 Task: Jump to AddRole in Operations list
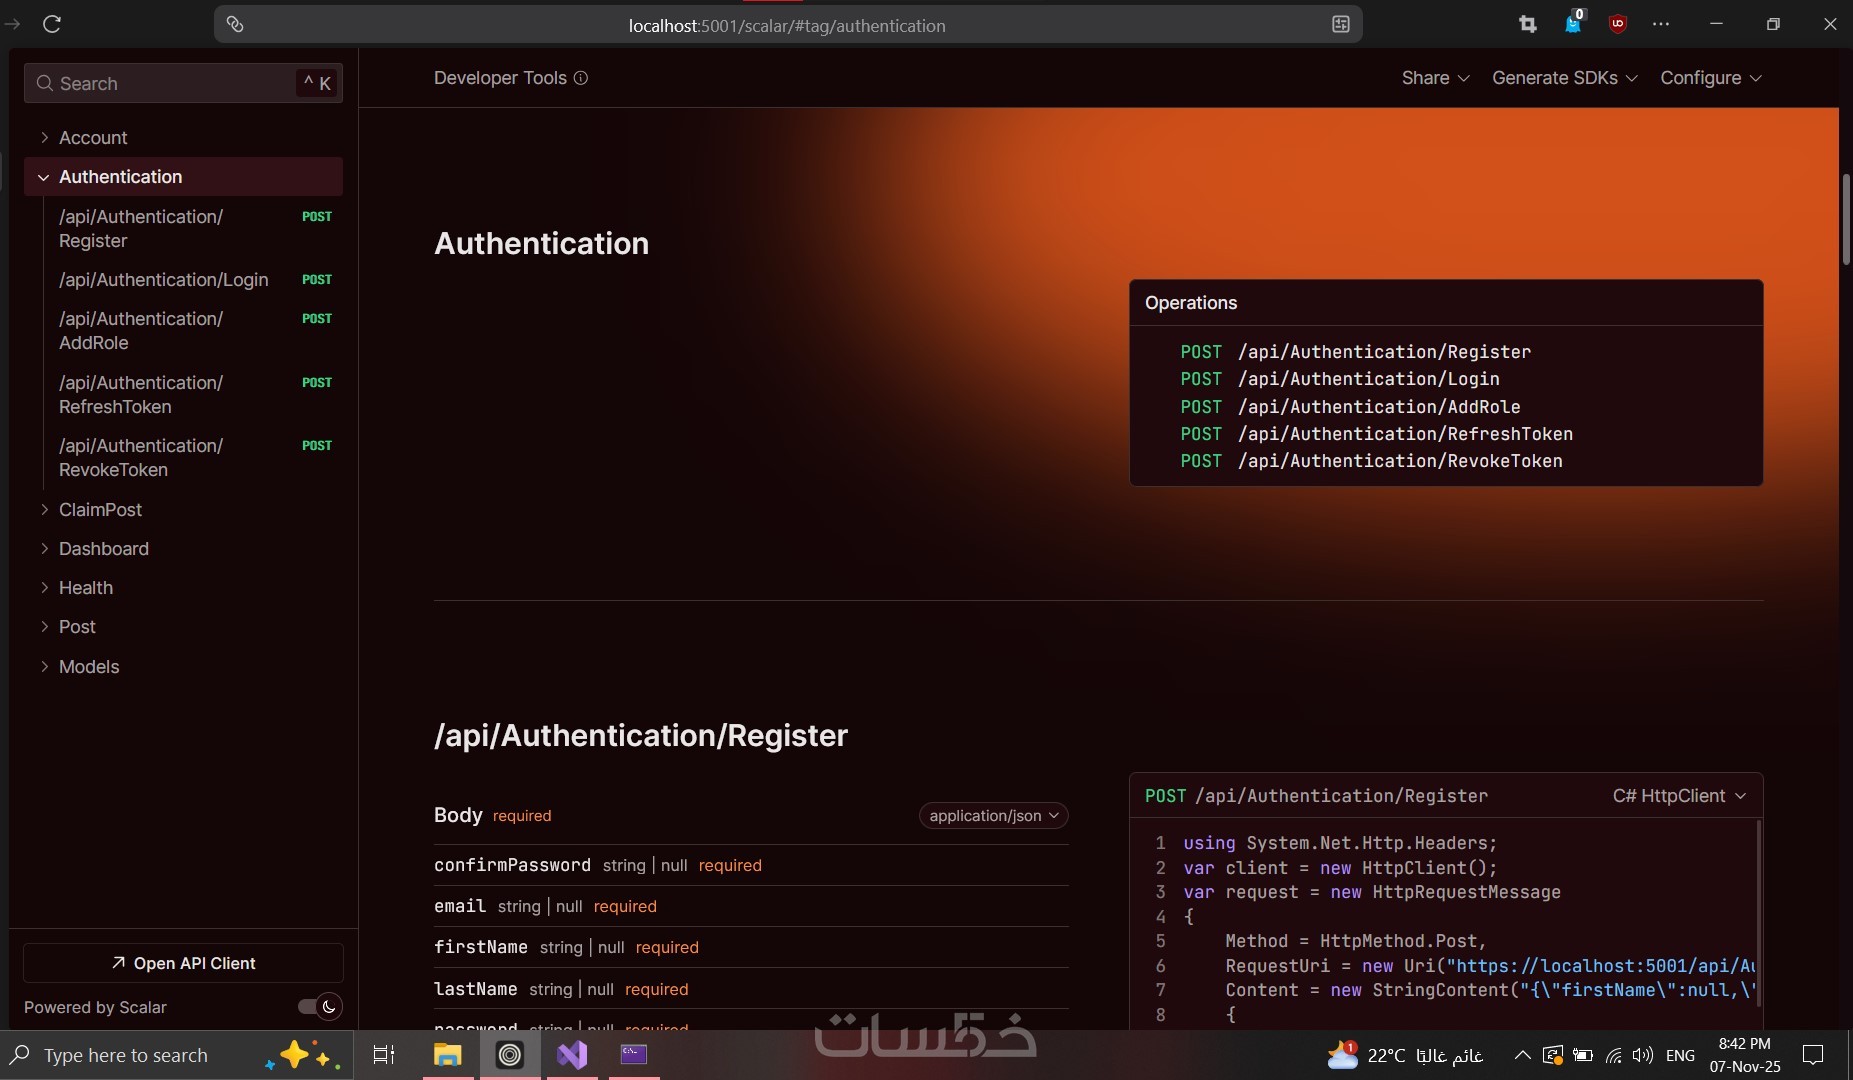click(x=1350, y=407)
